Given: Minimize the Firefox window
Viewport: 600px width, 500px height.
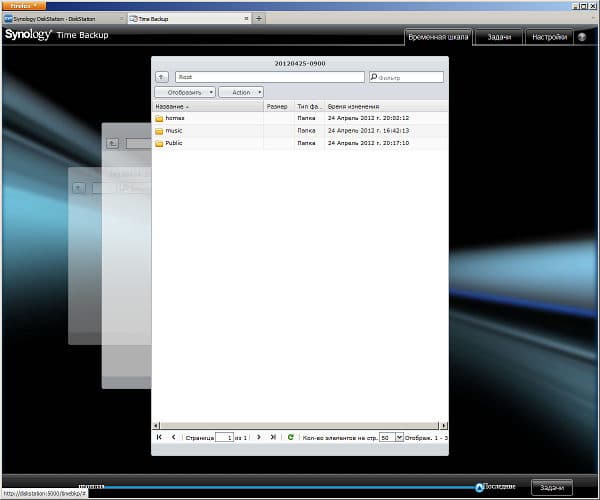Looking at the screenshot, I should [x=575, y=6].
